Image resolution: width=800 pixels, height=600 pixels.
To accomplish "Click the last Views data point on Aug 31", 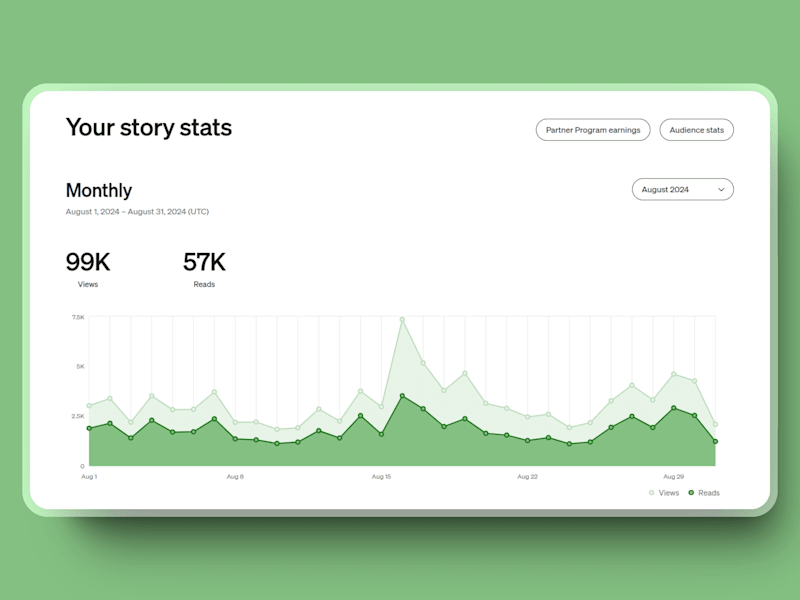I will pos(715,424).
